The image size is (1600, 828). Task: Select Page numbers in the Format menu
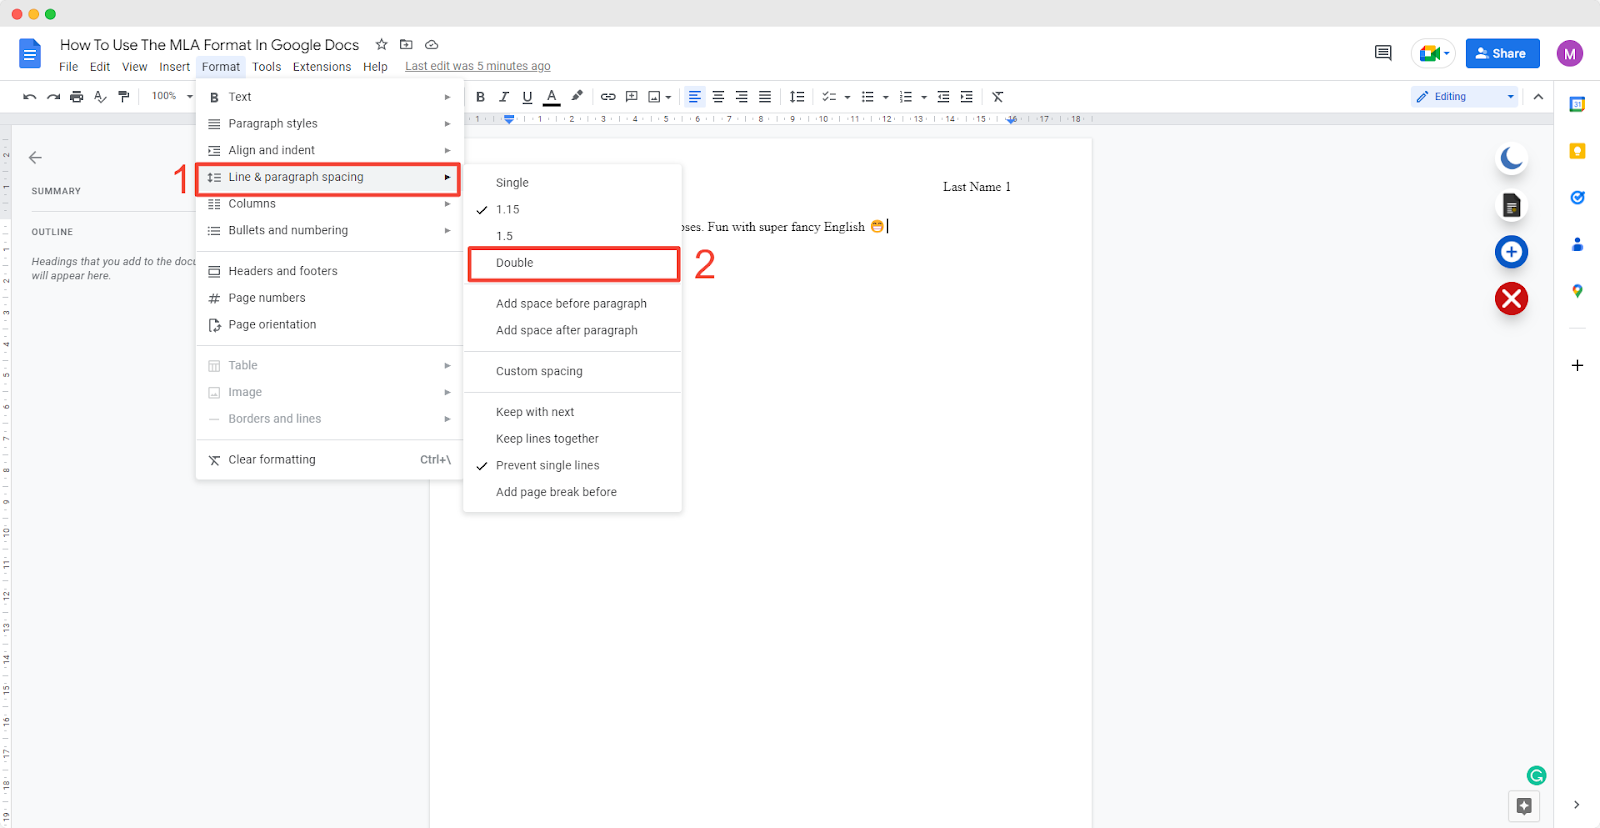(329, 298)
